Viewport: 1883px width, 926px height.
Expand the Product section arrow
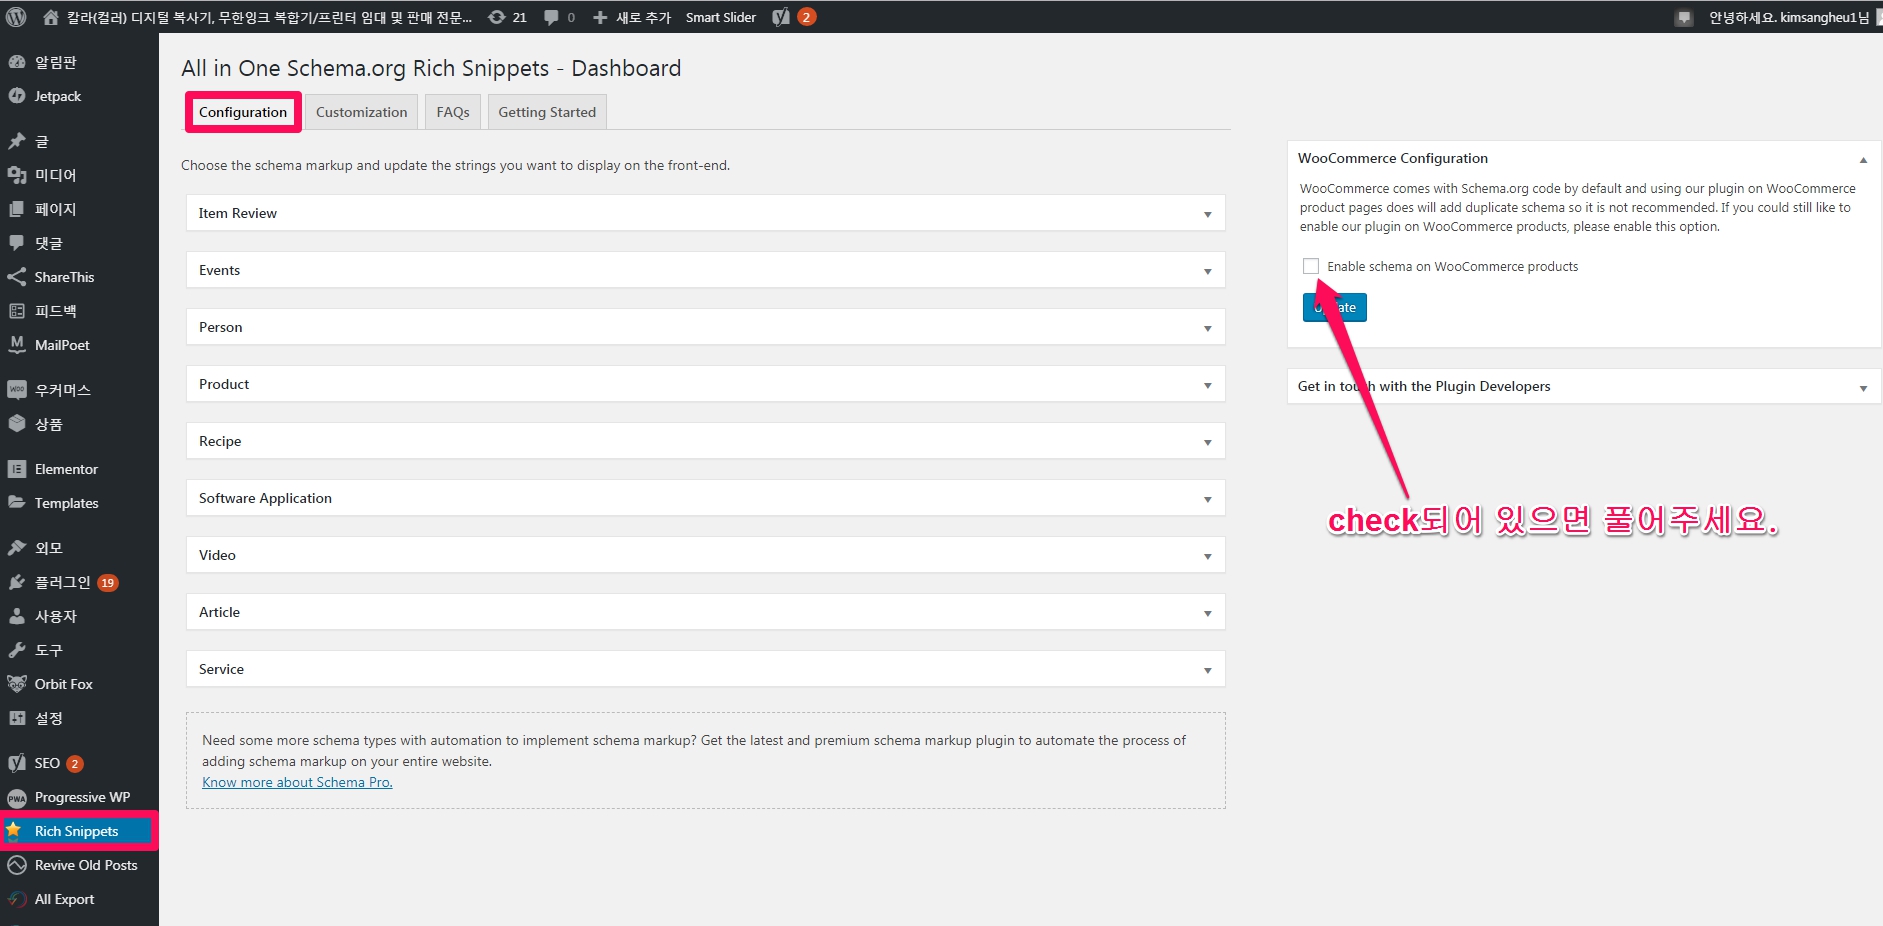[x=1207, y=385]
